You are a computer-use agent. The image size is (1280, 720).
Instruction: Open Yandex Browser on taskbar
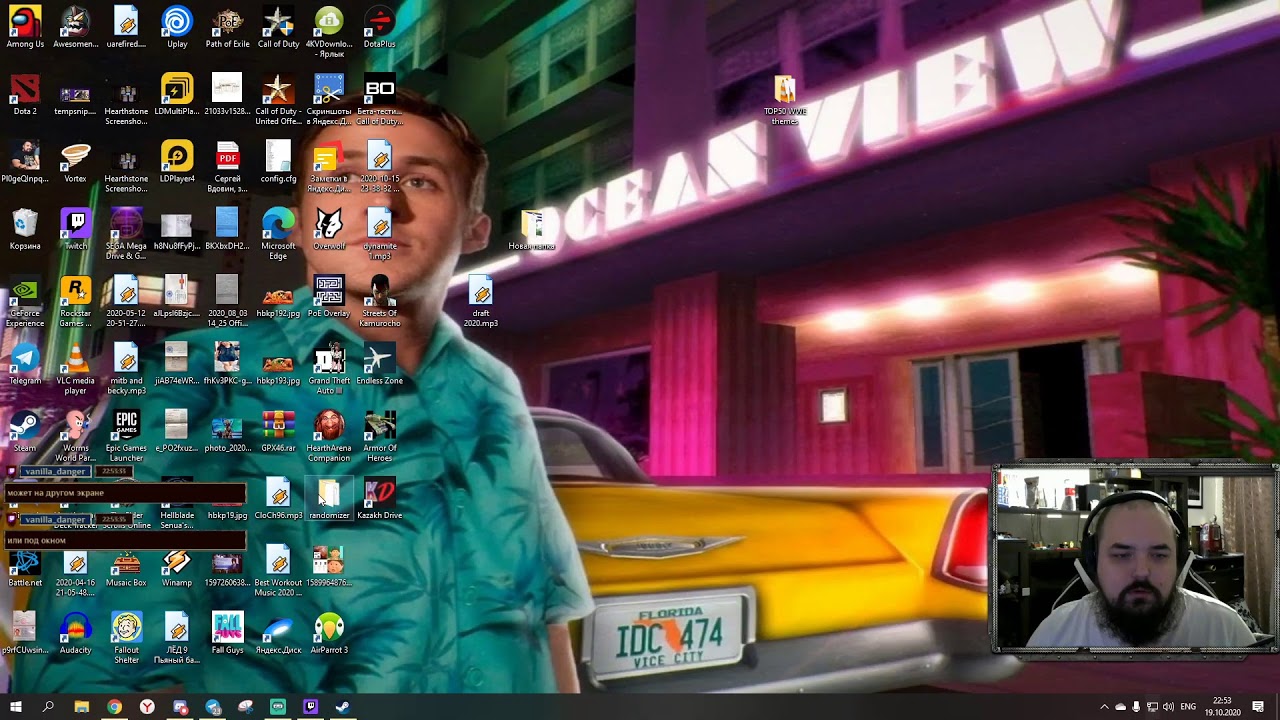click(x=147, y=707)
